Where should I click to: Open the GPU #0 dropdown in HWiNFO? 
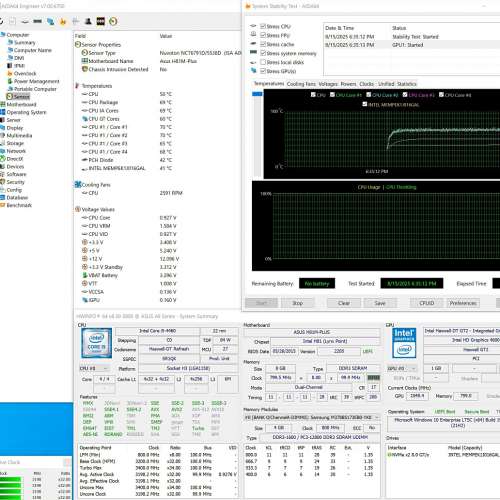[x=402, y=368]
